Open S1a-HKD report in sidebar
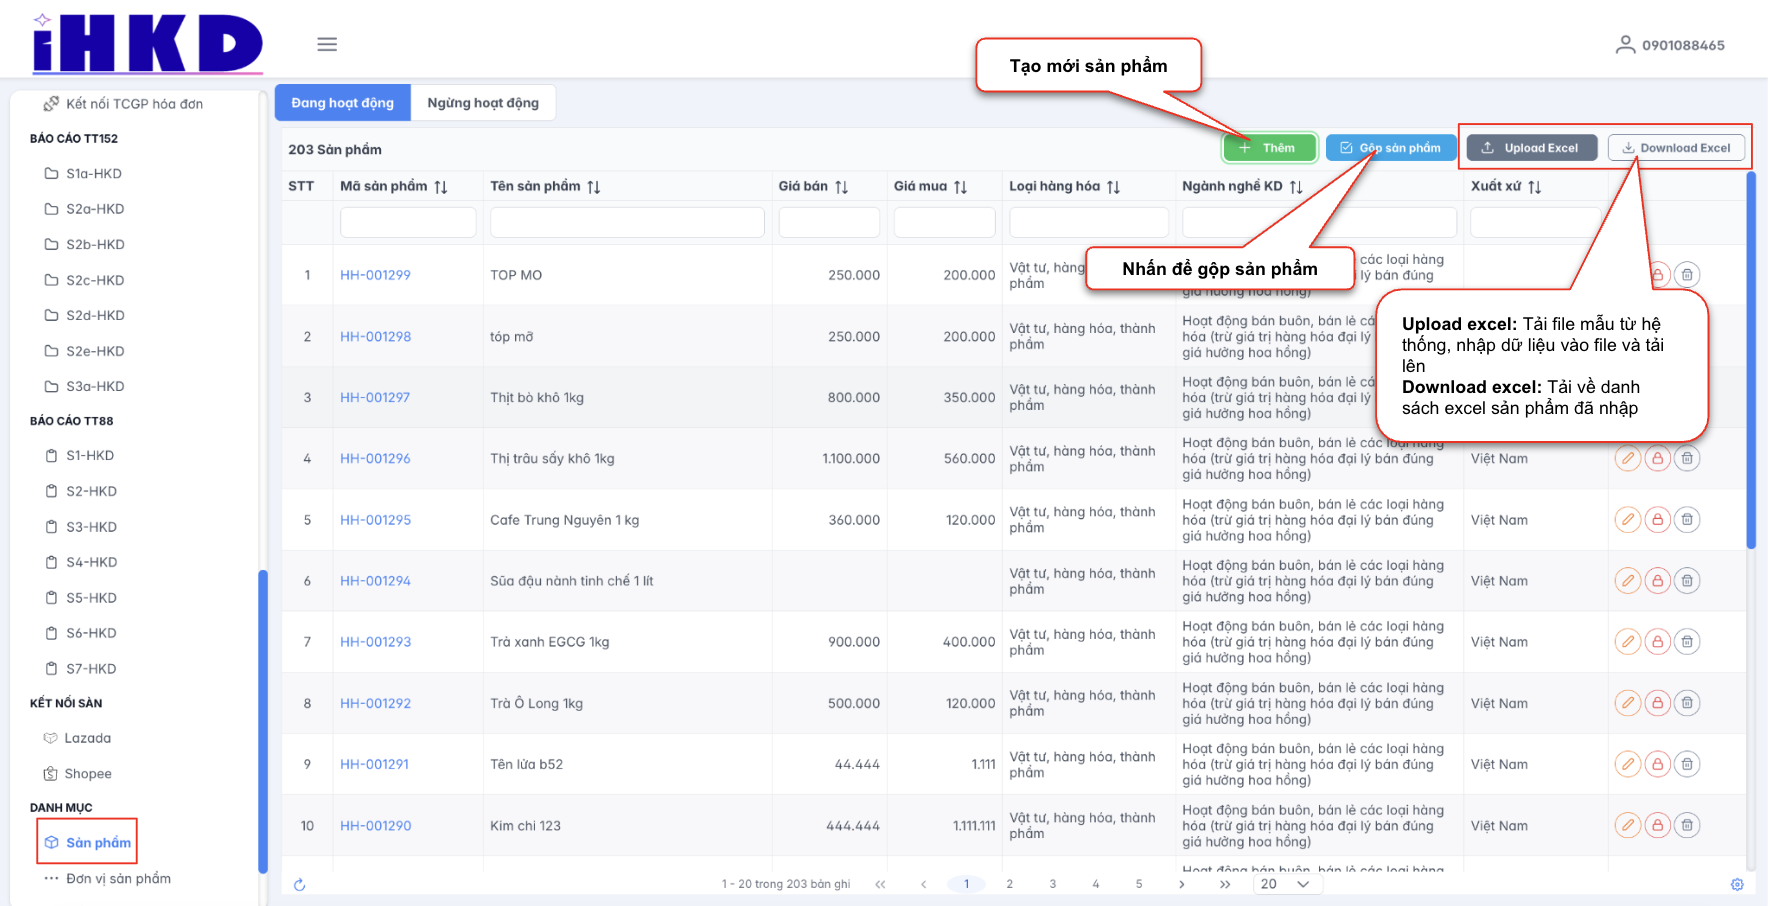This screenshot has width=1770, height=906. point(94,174)
